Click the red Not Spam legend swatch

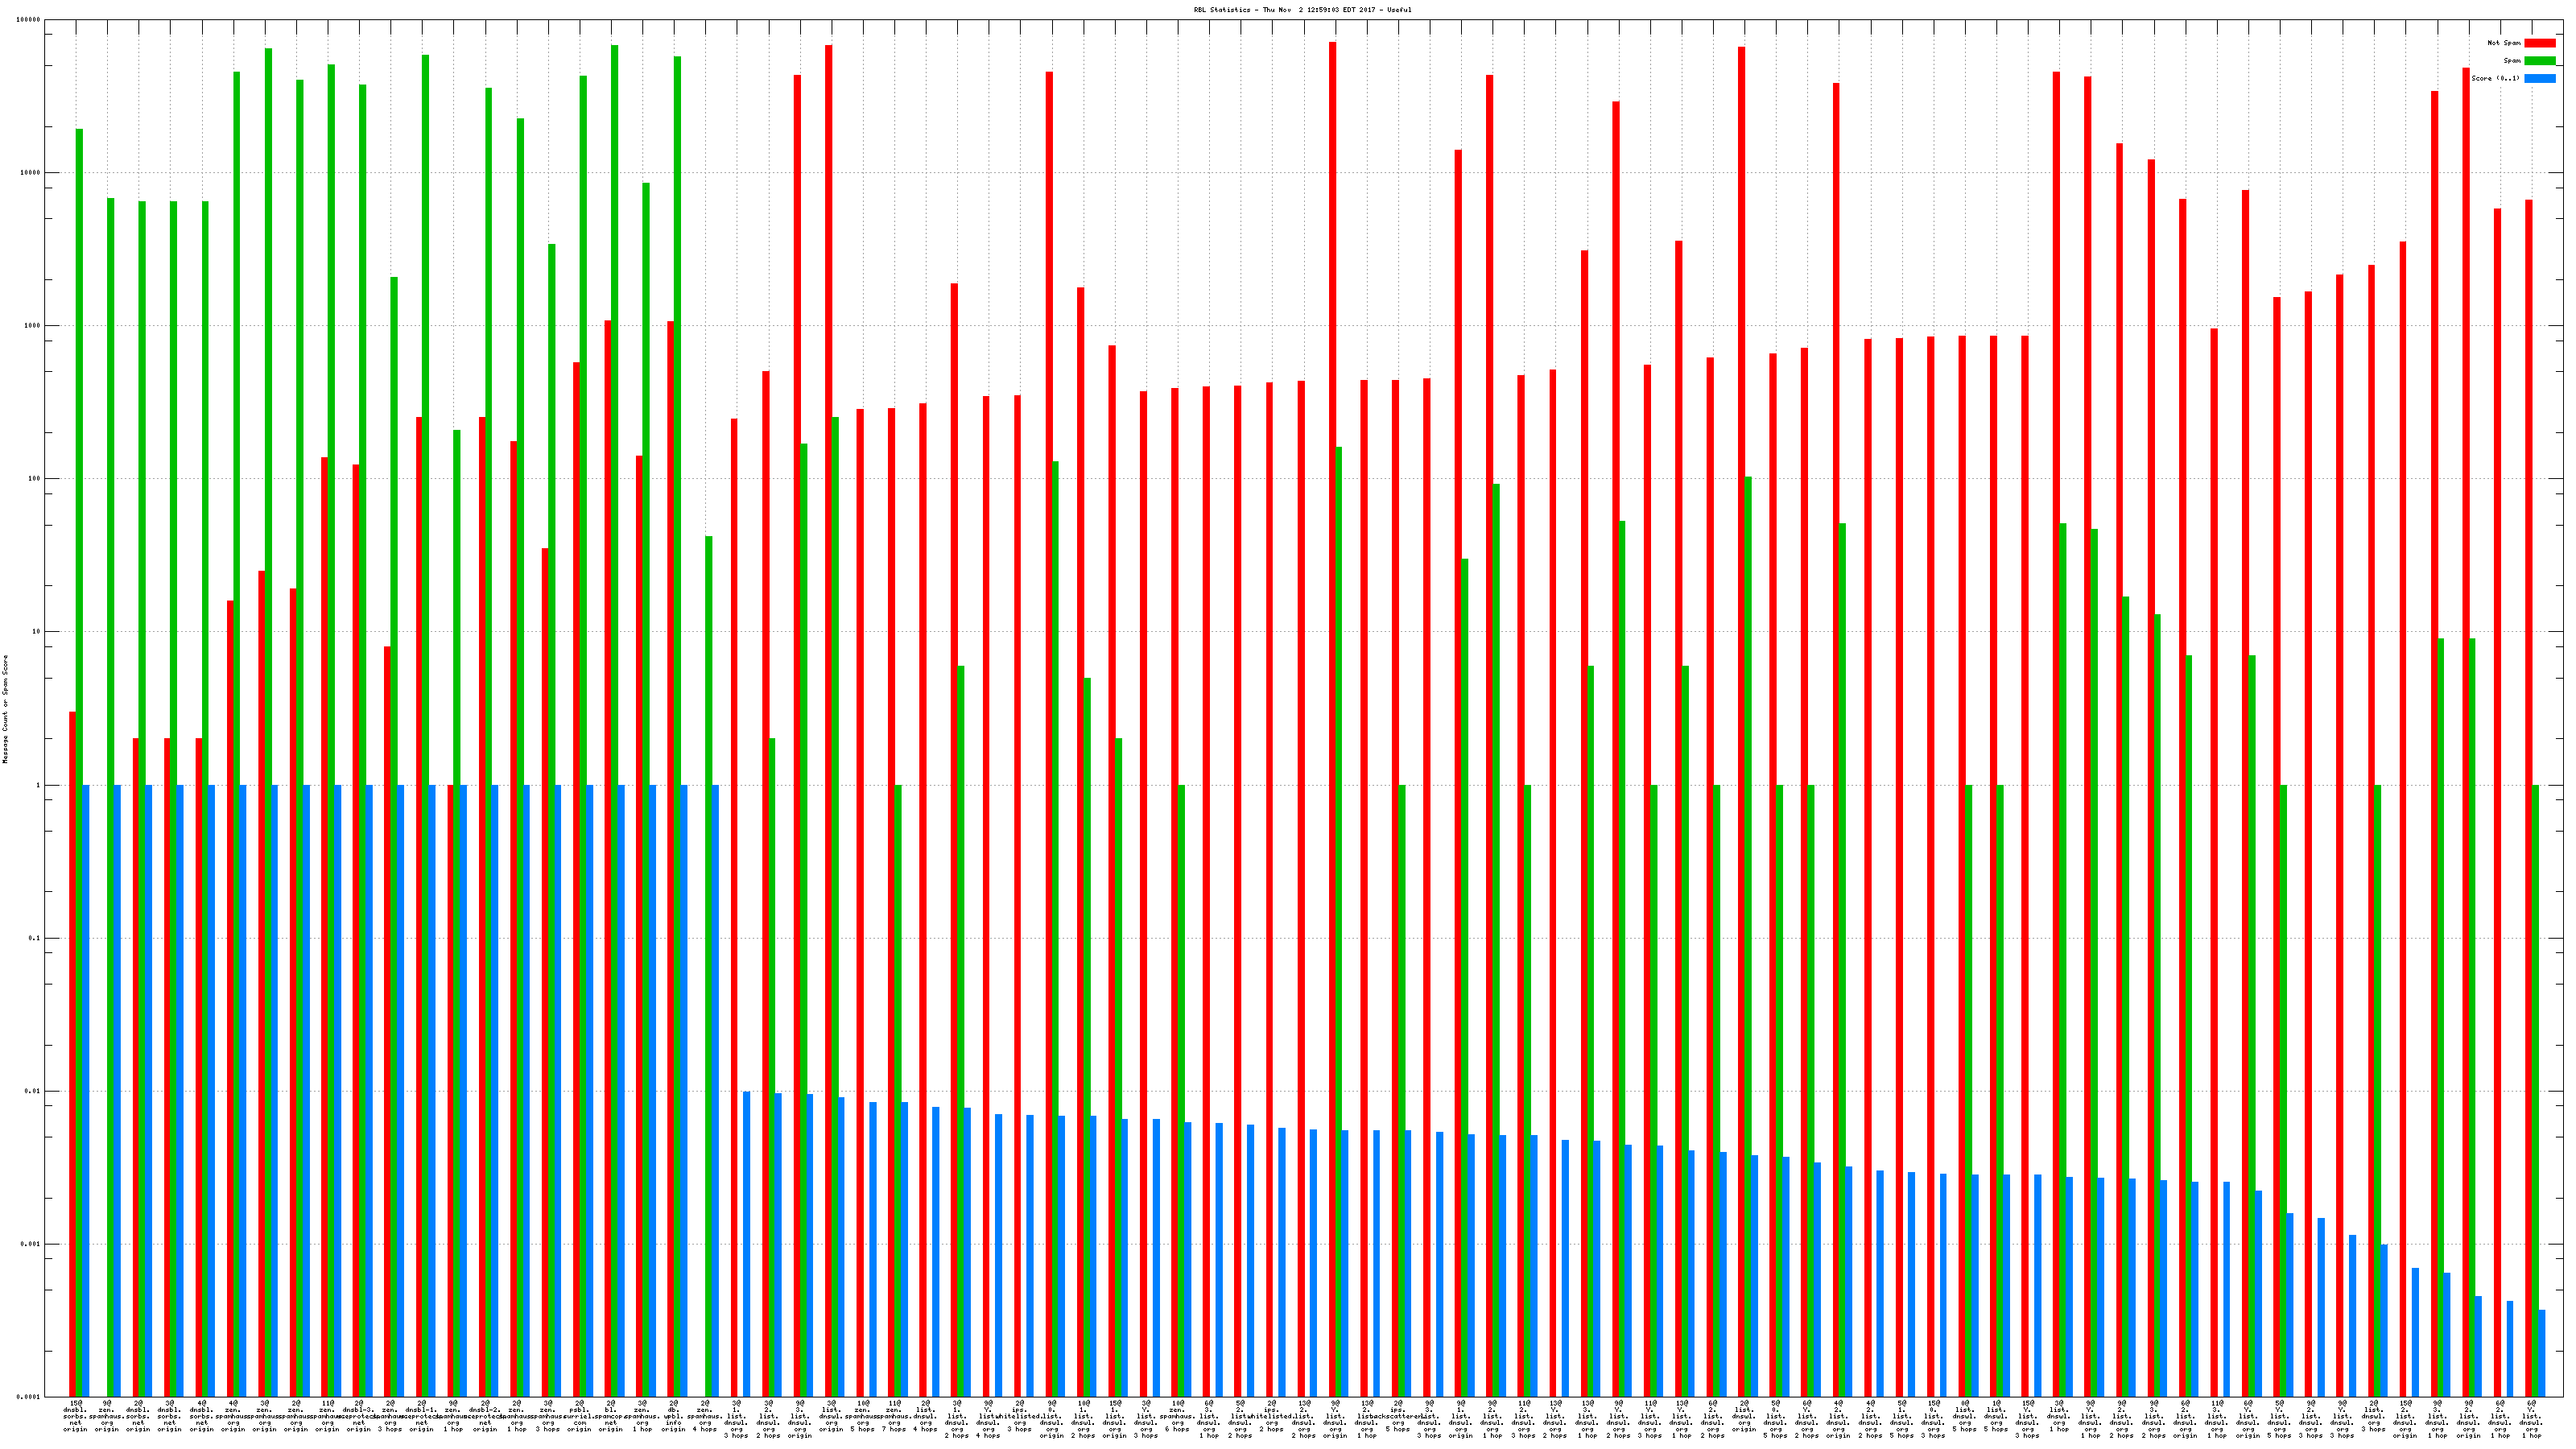pyautogui.click(x=2539, y=43)
